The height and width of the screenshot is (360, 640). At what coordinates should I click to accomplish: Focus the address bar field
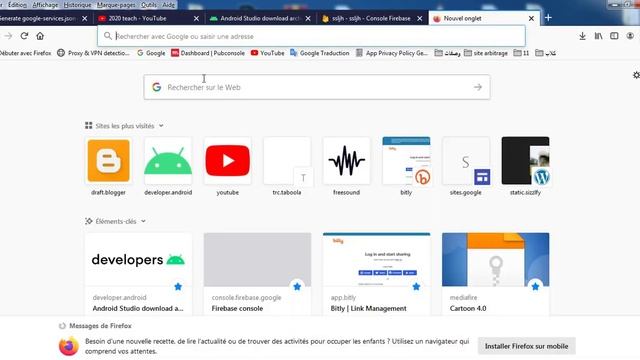coord(311,36)
